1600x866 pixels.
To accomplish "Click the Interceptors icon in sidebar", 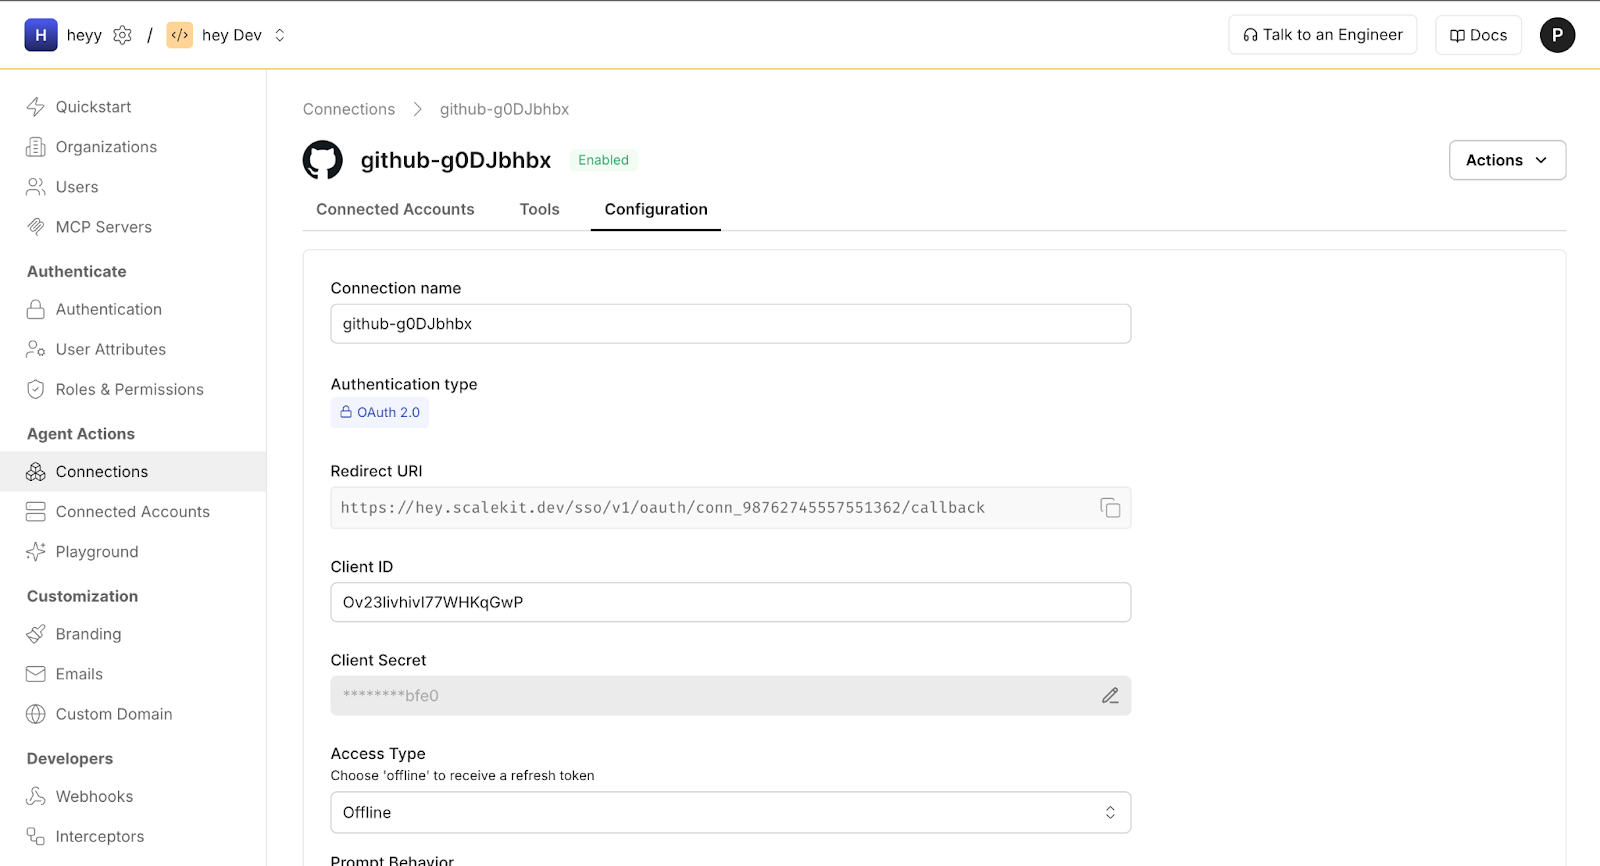I will click(36, 836).
